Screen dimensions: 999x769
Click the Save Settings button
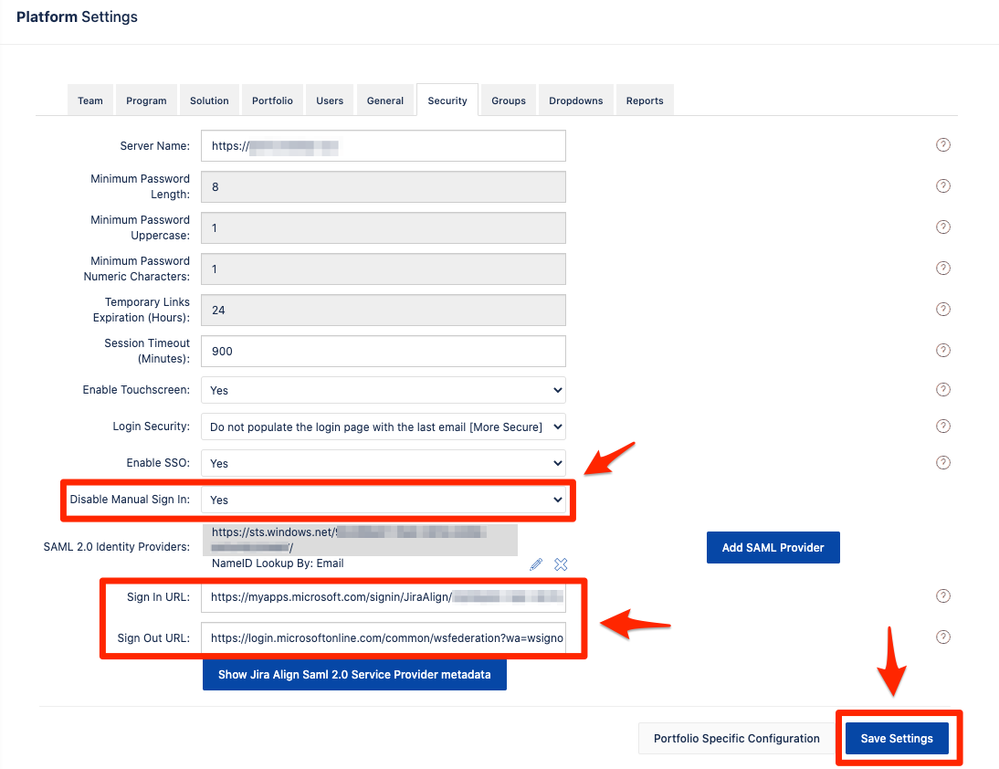[896, 738]
